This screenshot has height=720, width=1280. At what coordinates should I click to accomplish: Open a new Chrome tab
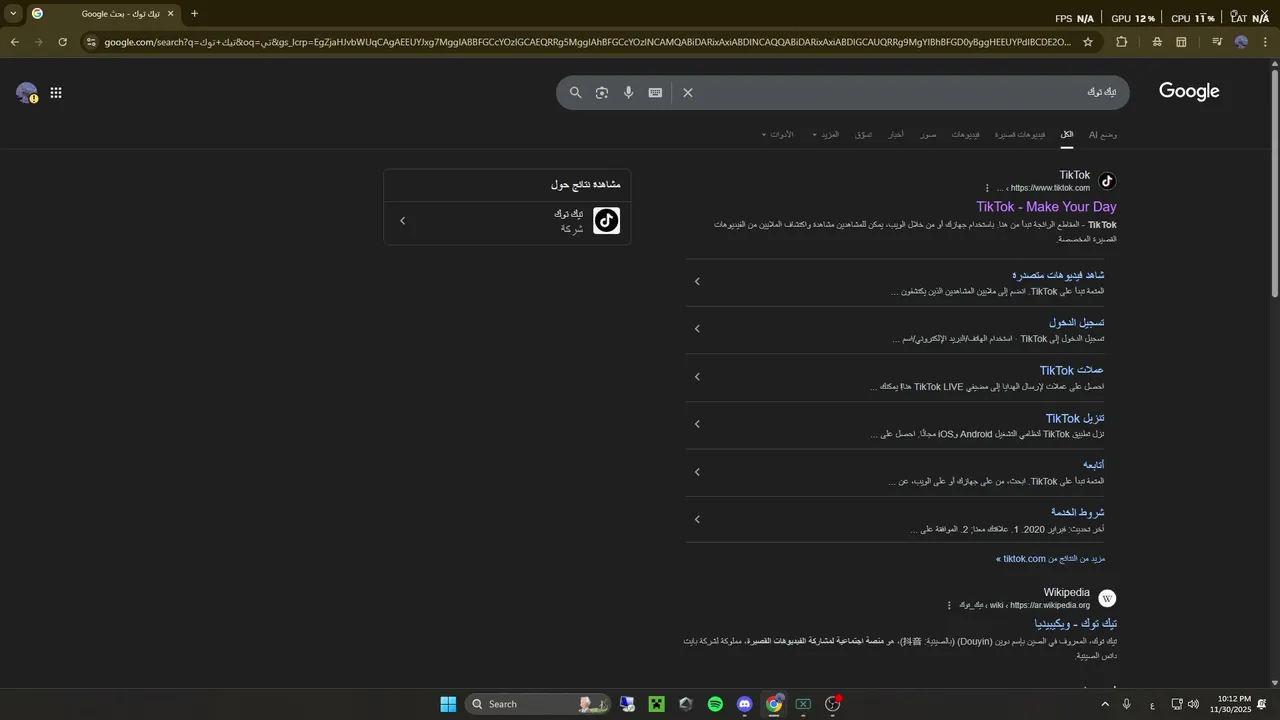click(x=194, y=13)
